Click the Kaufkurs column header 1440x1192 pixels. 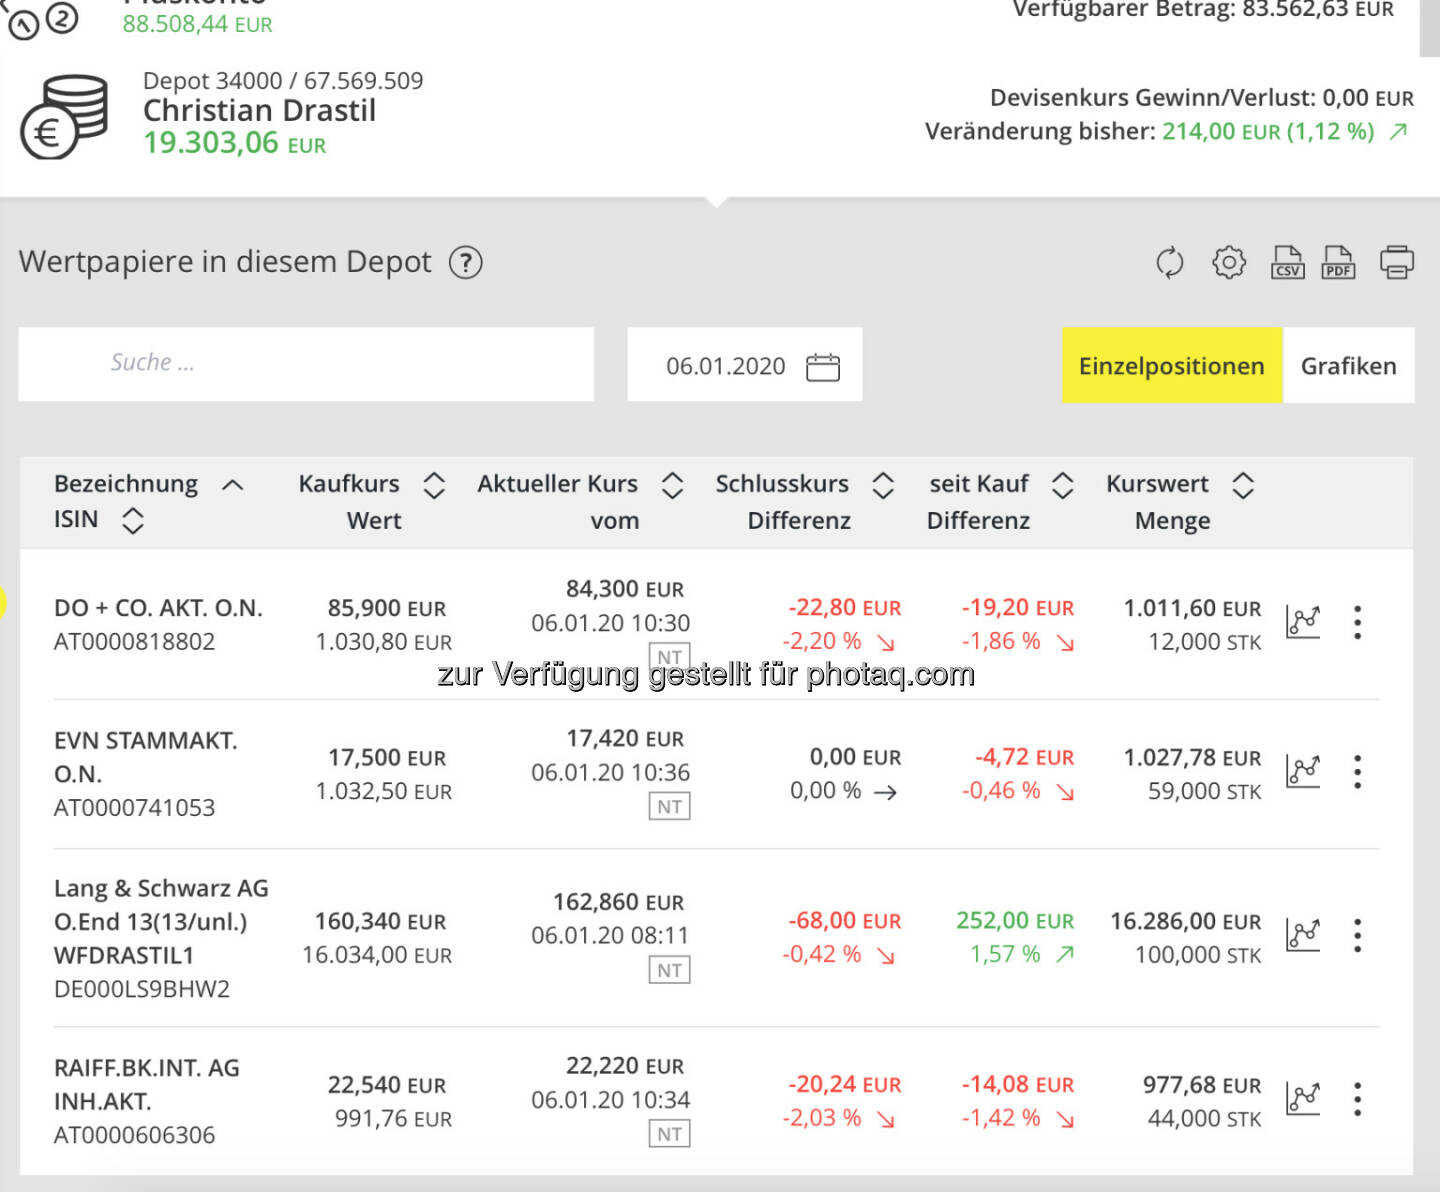point(349,484)
